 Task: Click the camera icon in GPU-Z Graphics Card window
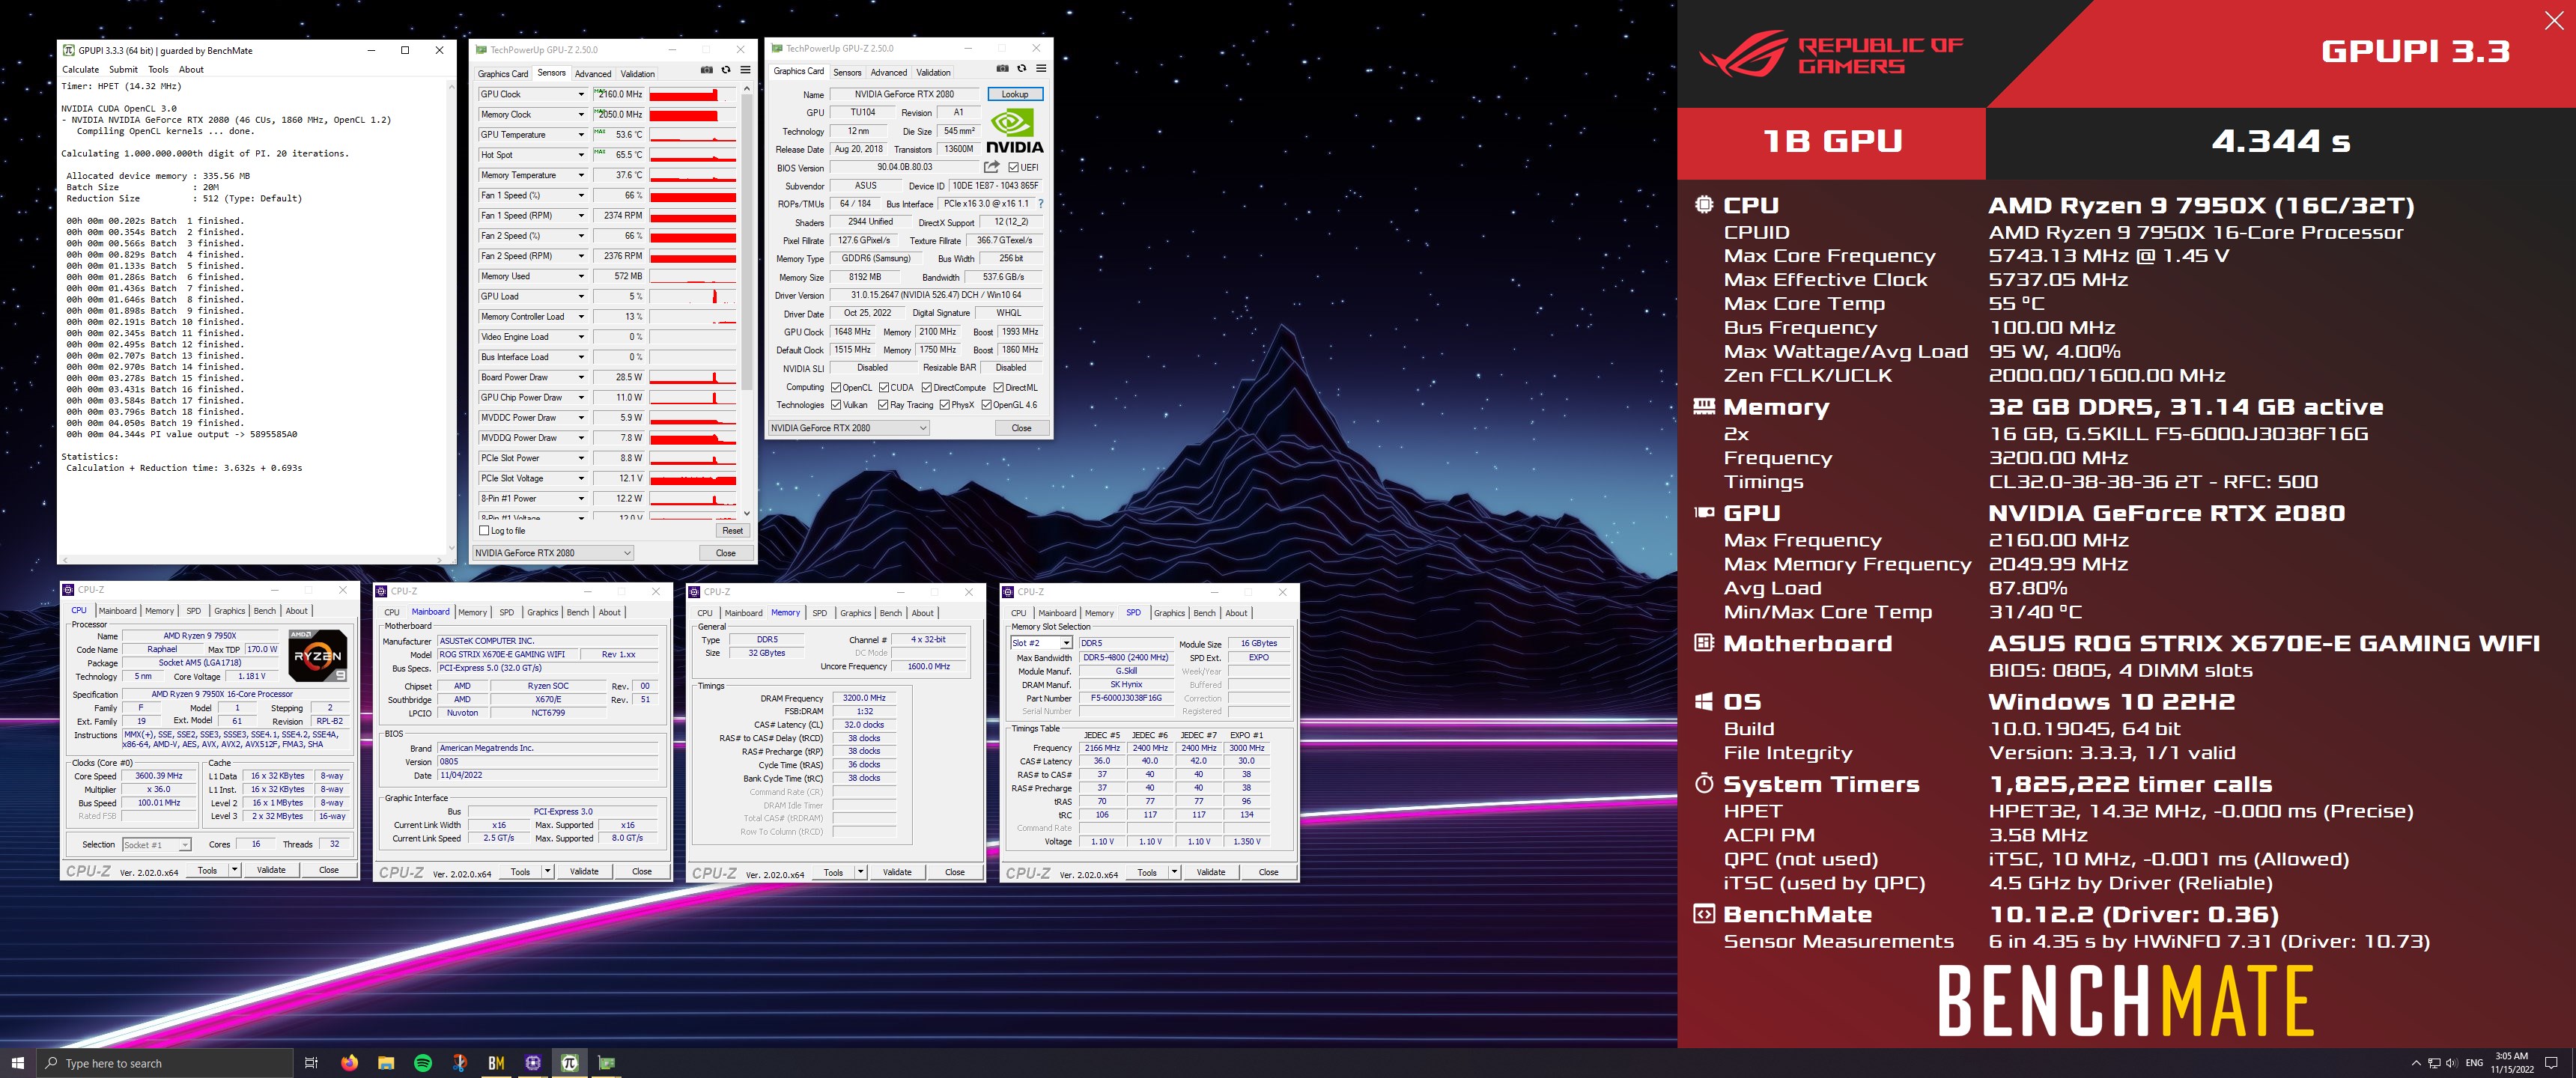1002,68
